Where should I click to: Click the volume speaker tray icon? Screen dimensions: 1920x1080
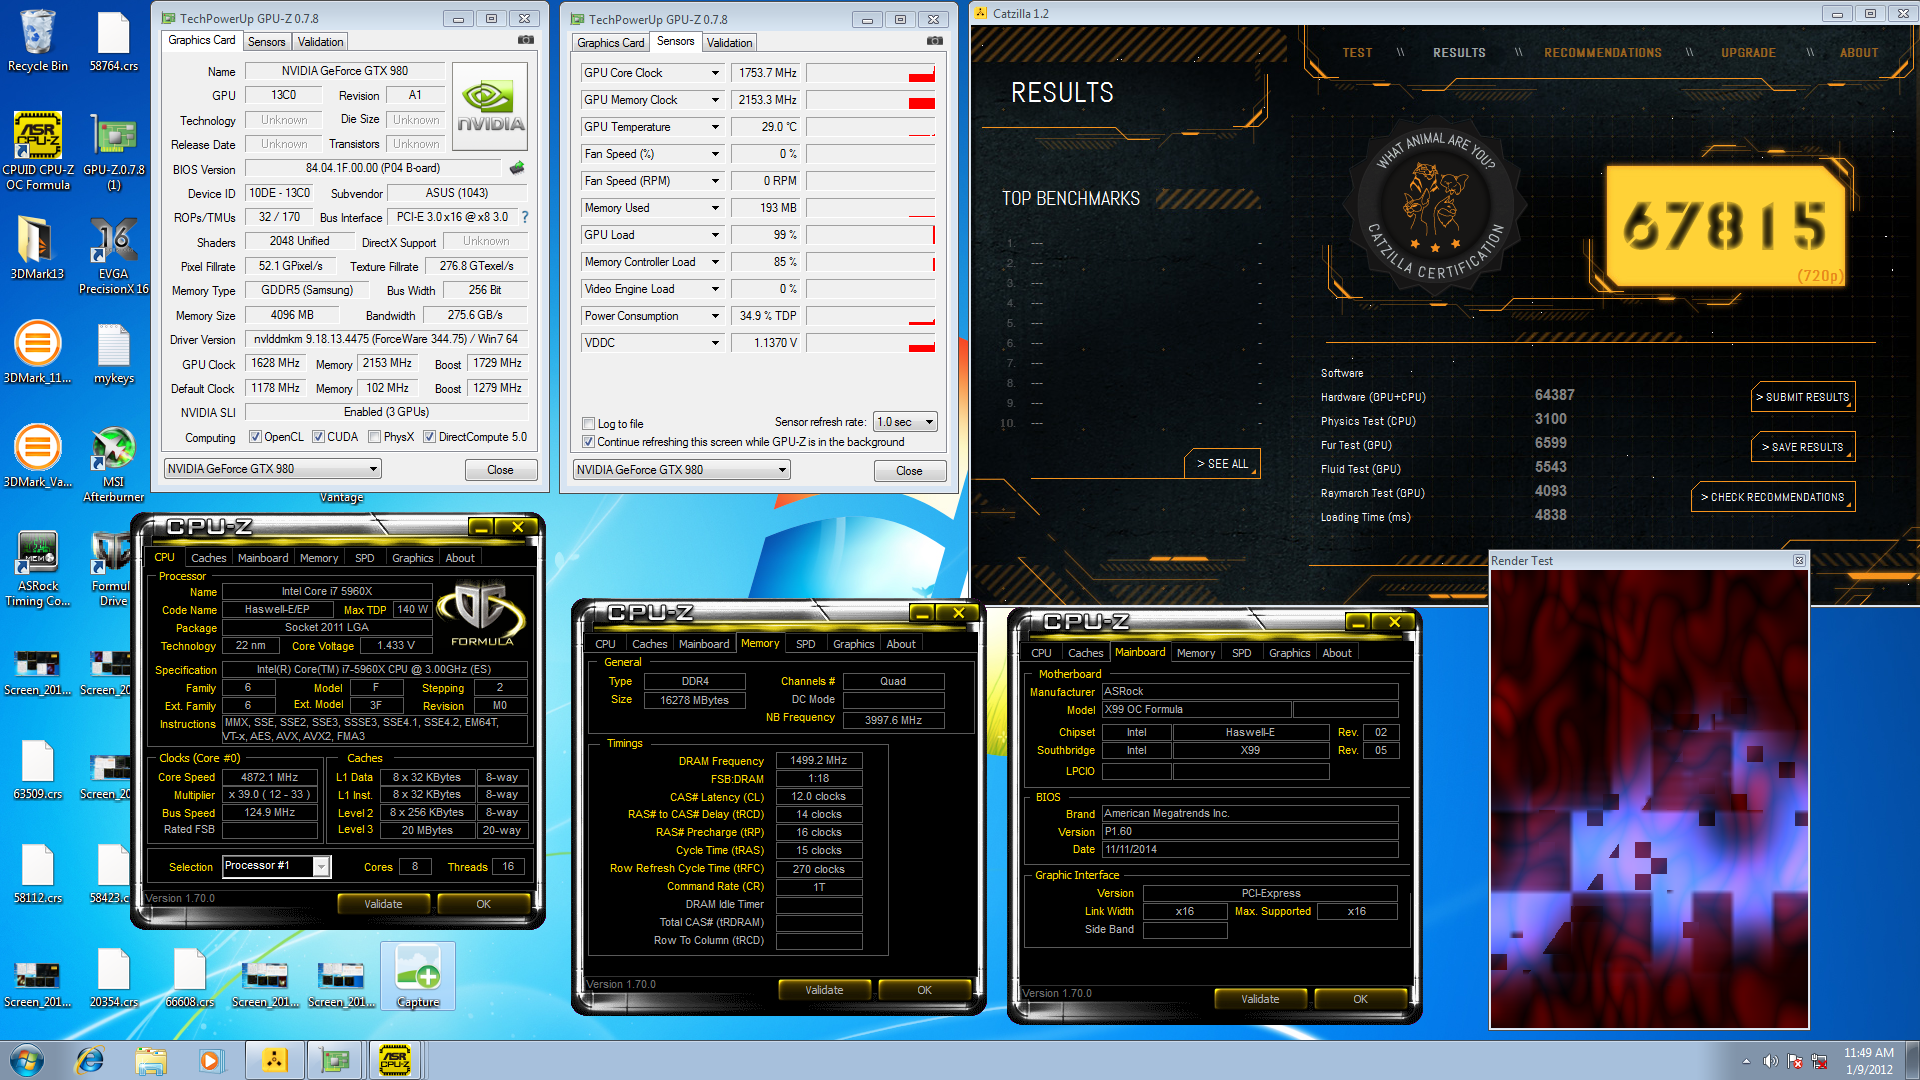coord(1770,1061)
